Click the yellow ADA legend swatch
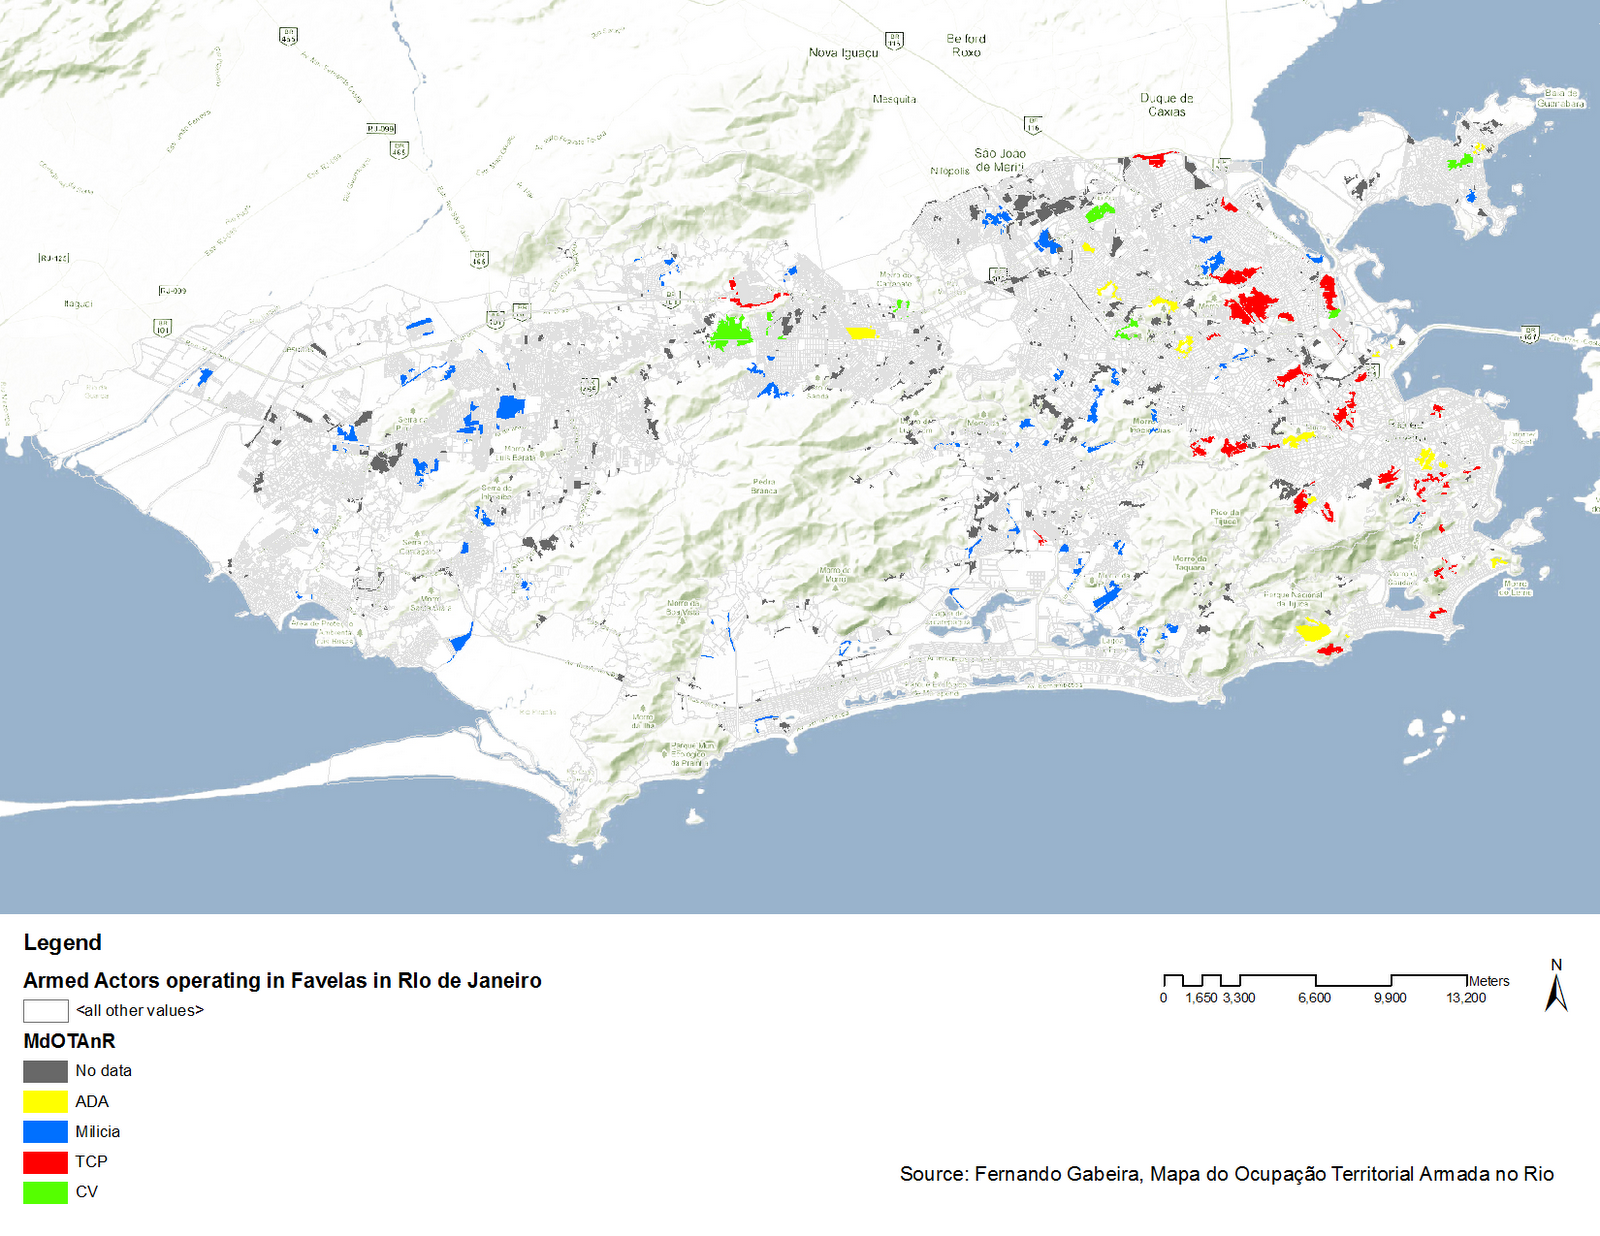The height and width of the screenshot is (1236, 1600). [x=45, y=1102]
